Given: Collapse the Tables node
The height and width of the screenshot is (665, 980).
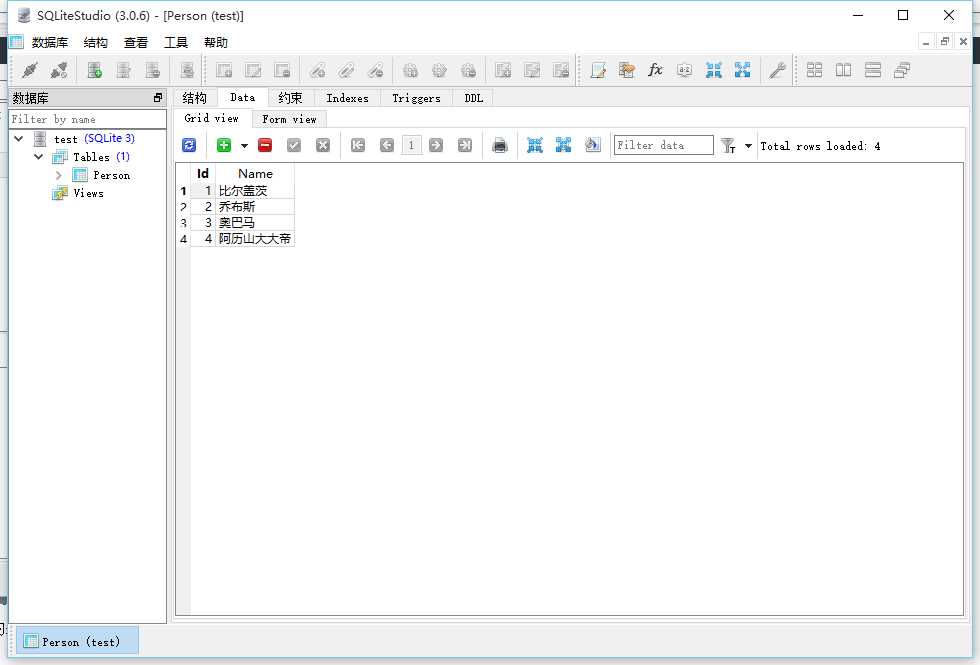Looking at the screenshot, I should point(39,157).
